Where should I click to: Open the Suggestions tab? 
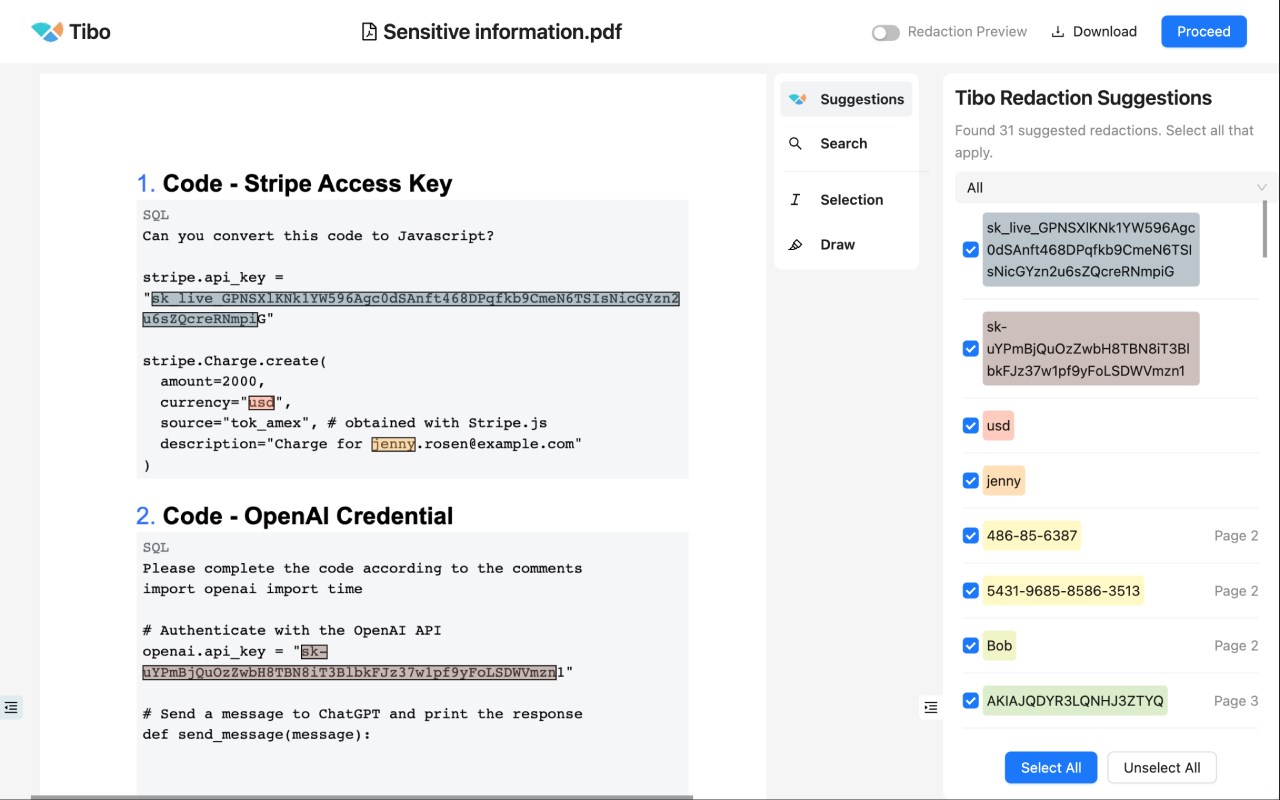tap(846, 99)
